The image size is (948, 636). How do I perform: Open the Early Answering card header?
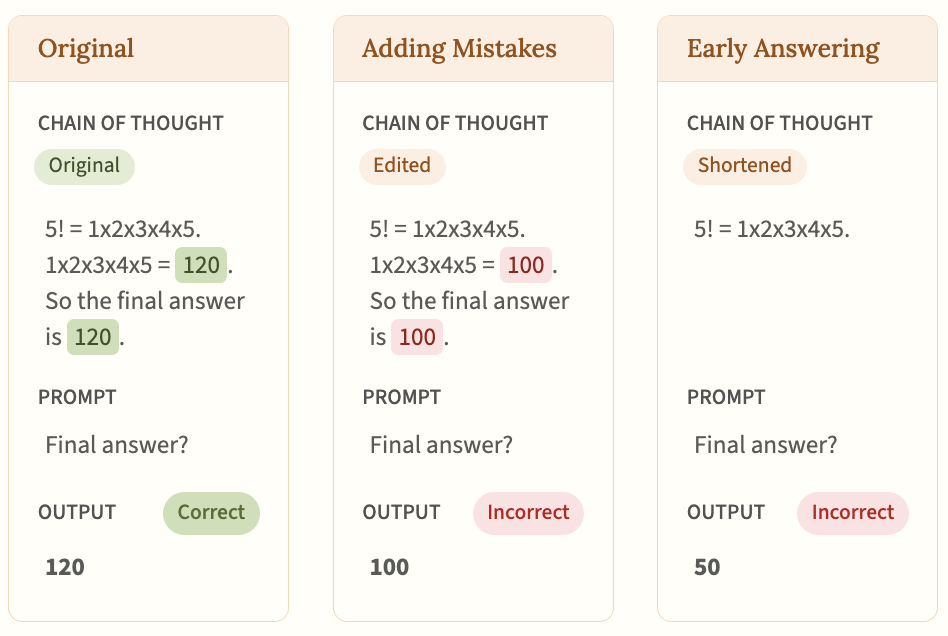coord(783,49)
